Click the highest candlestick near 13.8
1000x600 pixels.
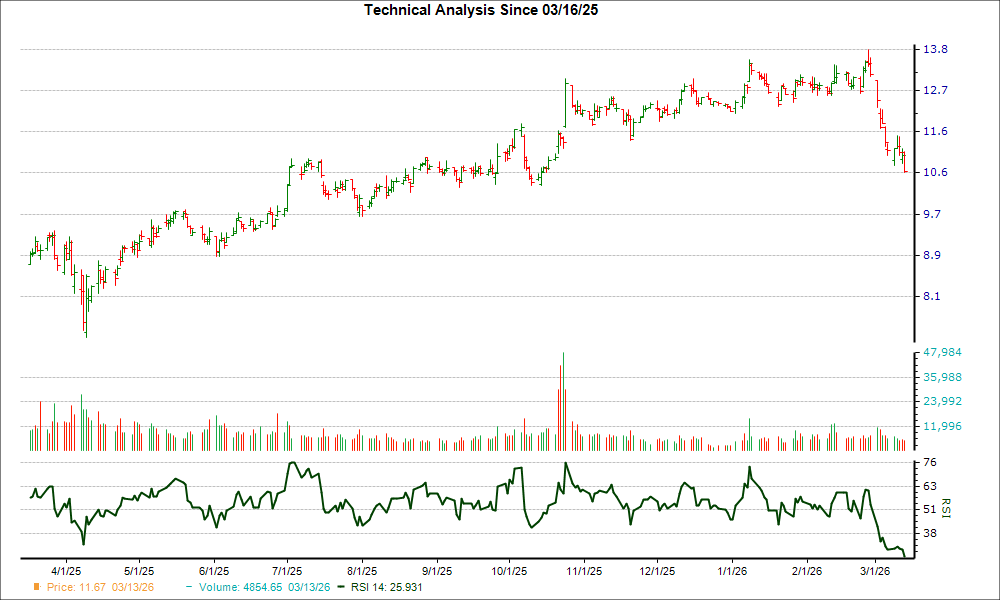pos(868,55)
